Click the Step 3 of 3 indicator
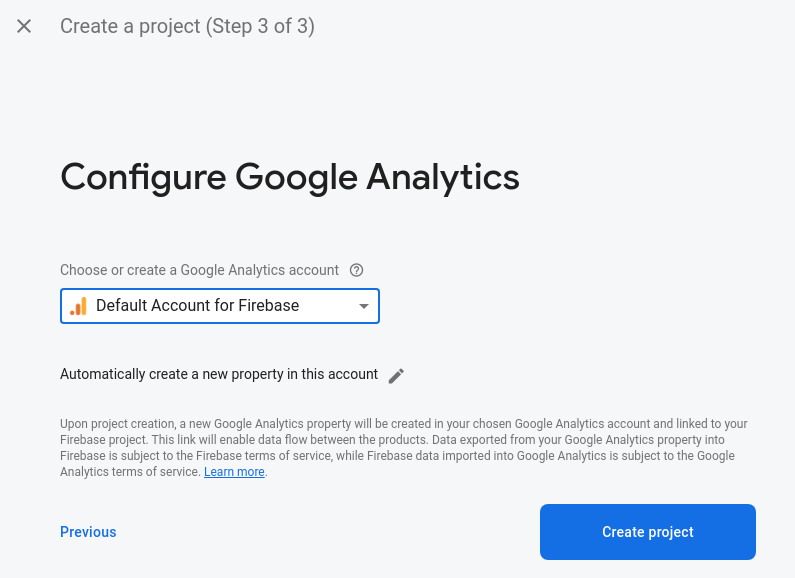This screenshot has height=578, width=795. pyautogui.click(x=260, y=27)
